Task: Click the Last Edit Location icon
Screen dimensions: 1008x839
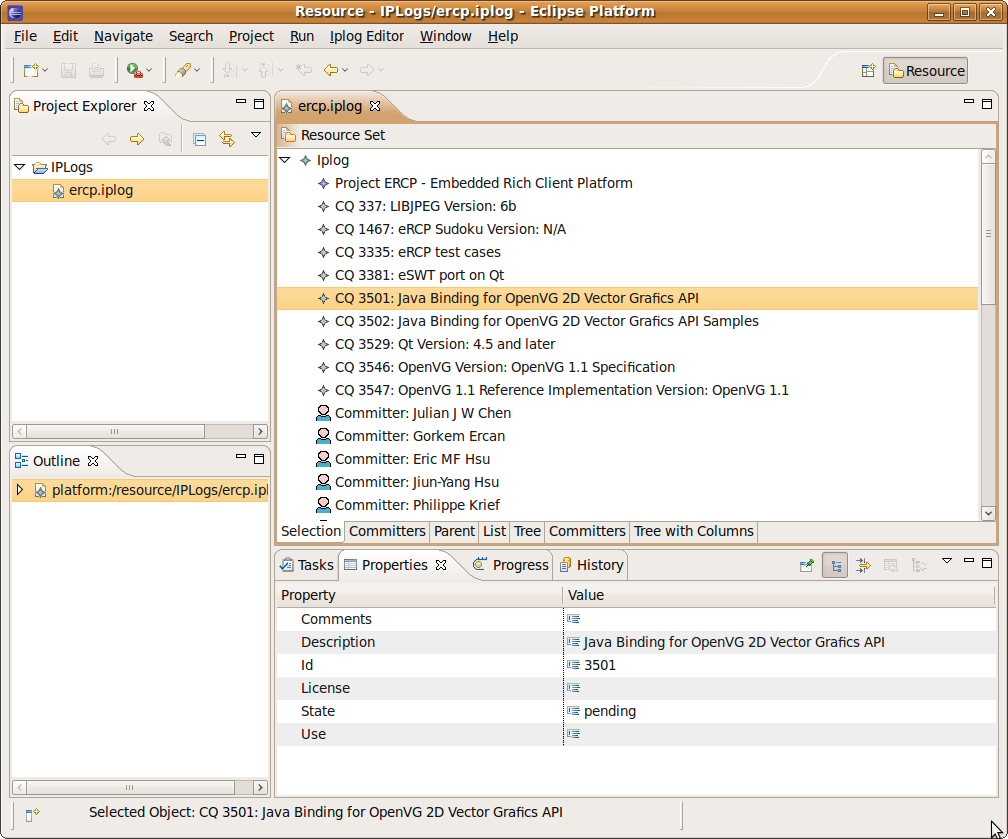Action: pyautogui.click(x=303, y=70)
